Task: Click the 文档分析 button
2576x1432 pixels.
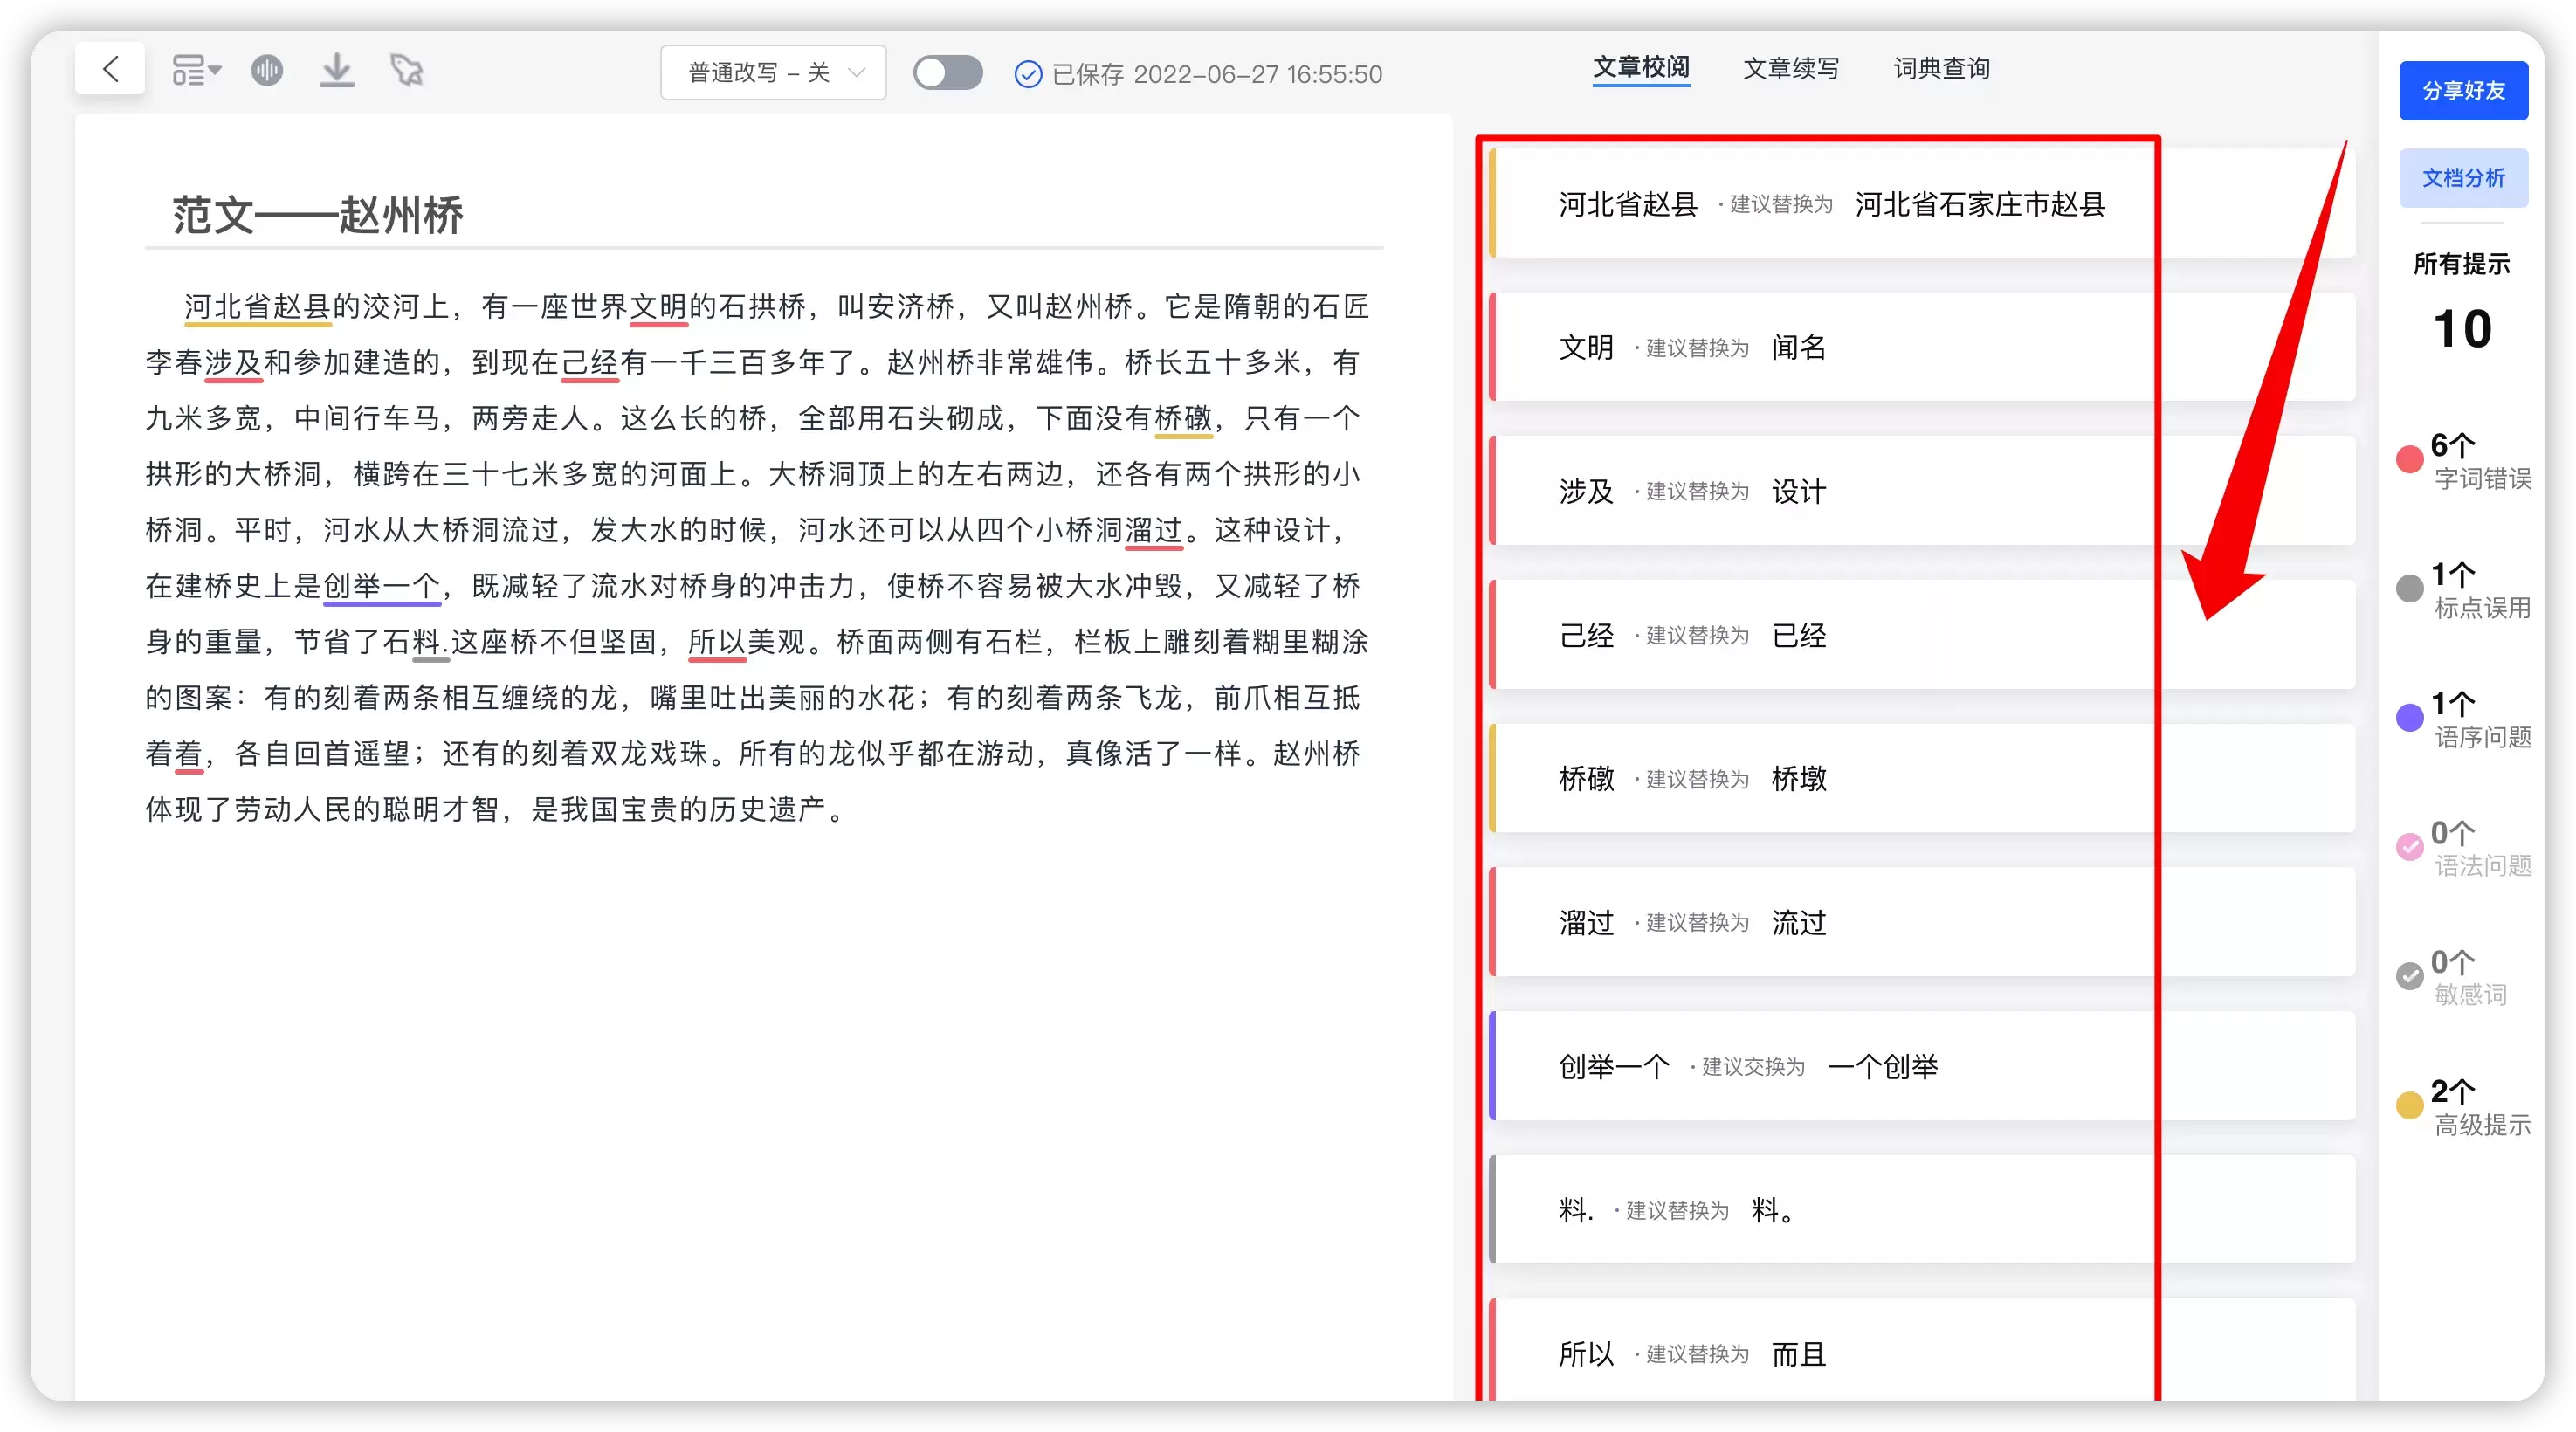Action: coord(2463,178)
